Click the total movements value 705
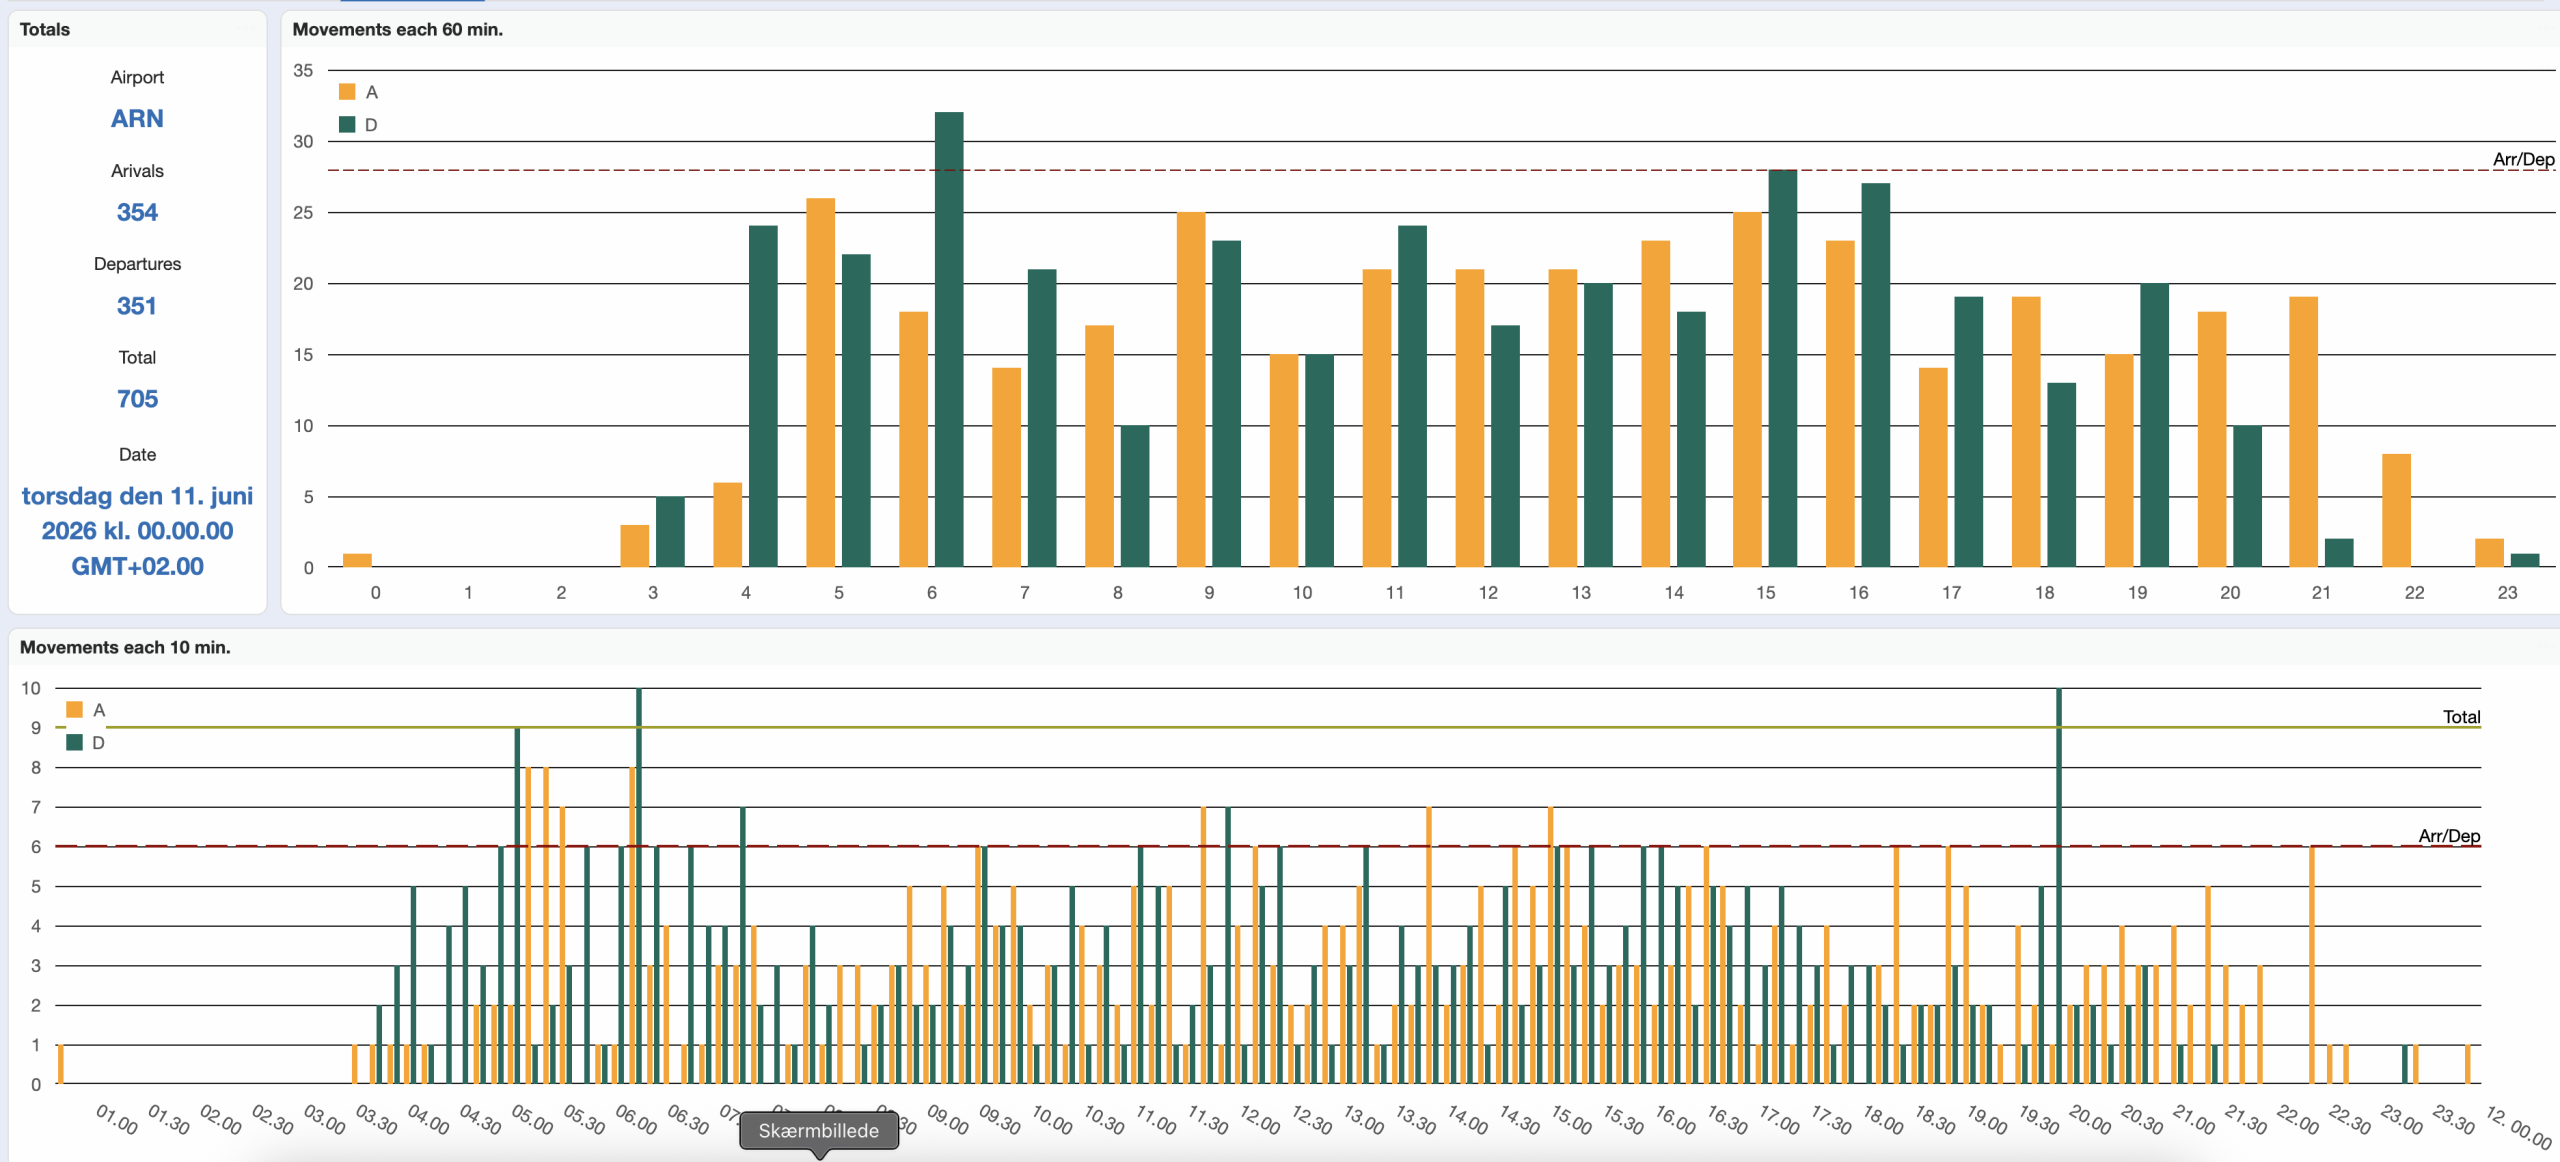Image resolution: width=2560 pixels, height=1162 pixels. (x=137, y=399)
